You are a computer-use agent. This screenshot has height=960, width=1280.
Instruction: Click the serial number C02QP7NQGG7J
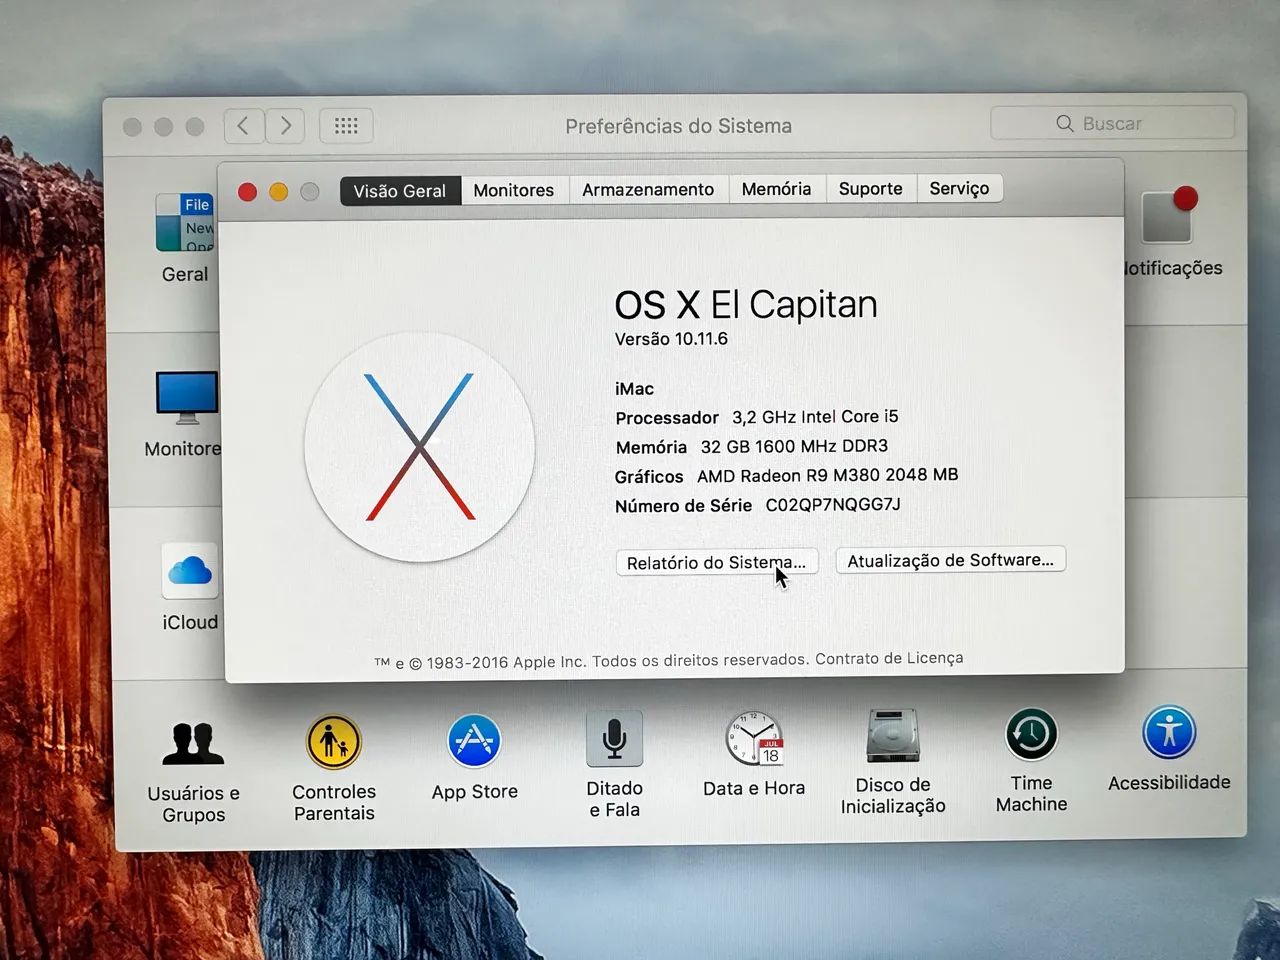(833, 505)
